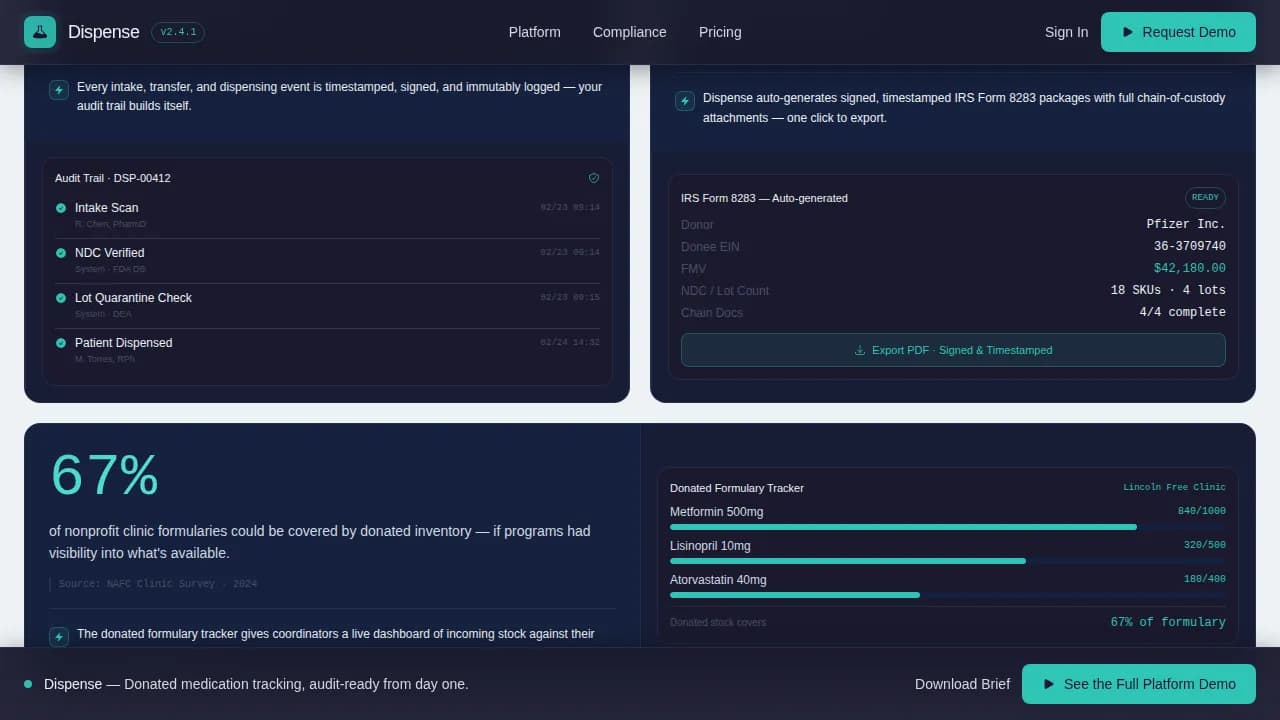Image resolution: width=1280 pixels, height=720 pixels.
Task: Click the Request Demo button
Action: click(x=1178, y=32)
